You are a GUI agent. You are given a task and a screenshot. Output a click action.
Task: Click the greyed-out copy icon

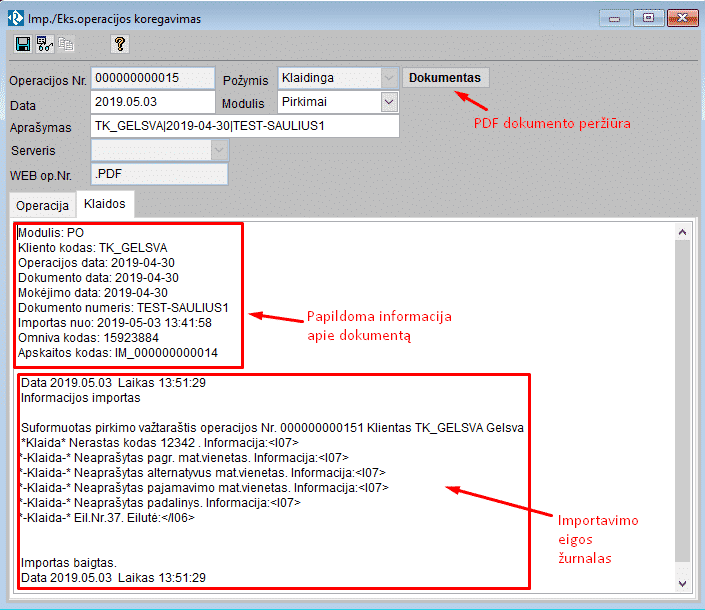coord(66,44)
